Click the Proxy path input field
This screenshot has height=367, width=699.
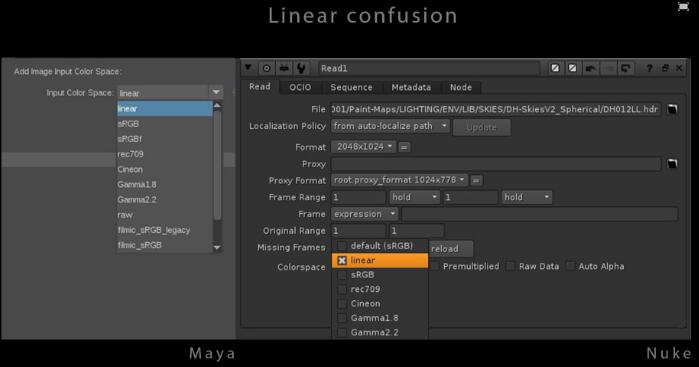tap(496, 164)
